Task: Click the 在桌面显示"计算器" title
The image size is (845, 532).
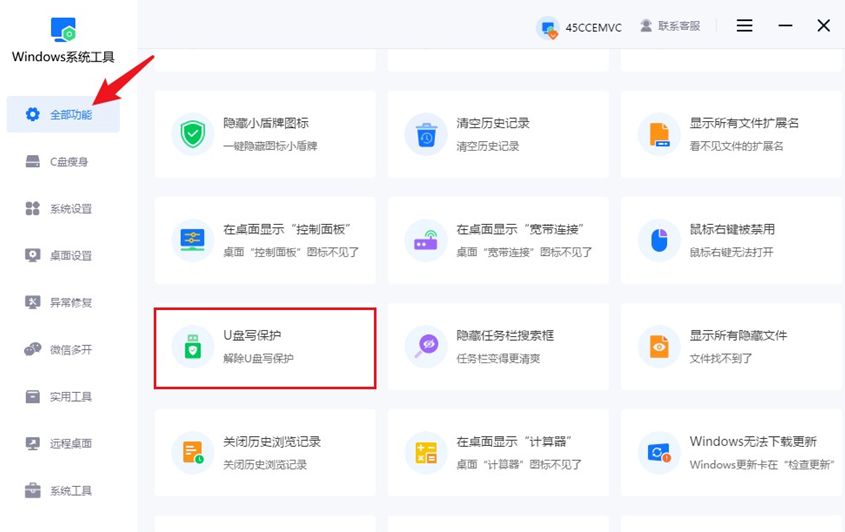Action: [x=514, y=441]
